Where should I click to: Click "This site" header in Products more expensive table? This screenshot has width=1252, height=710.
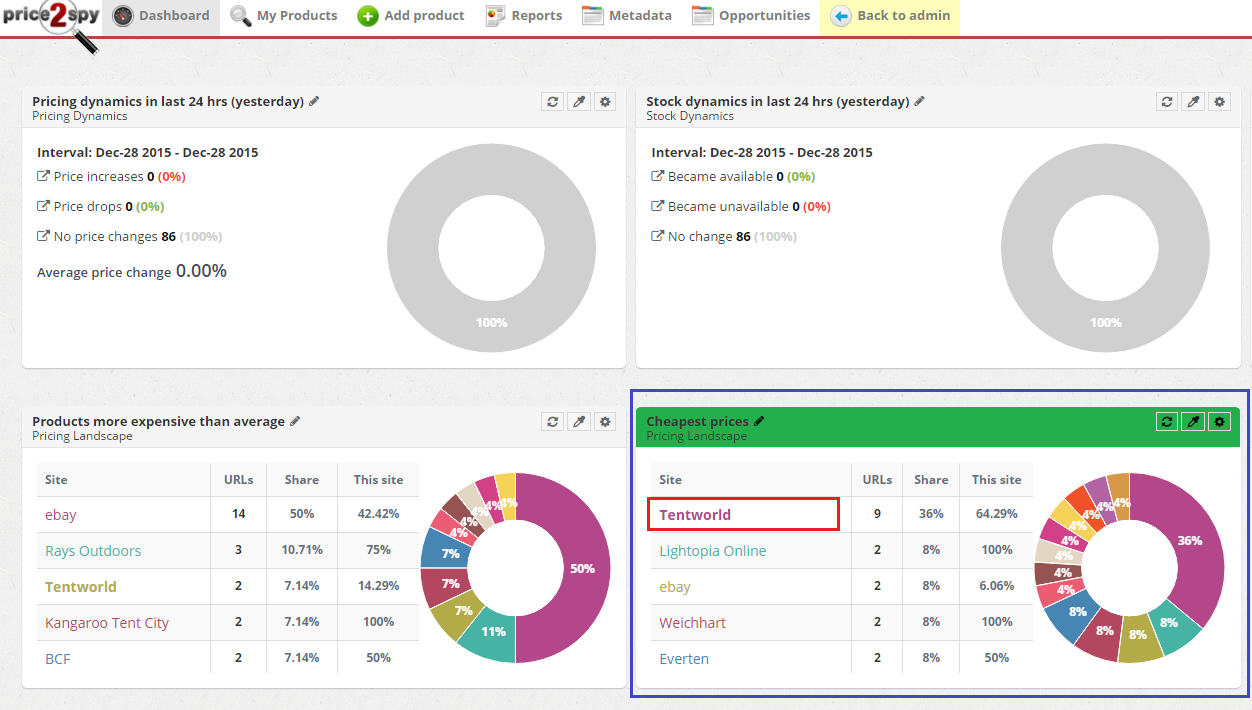pyautogui.click(x=378, y=480)
